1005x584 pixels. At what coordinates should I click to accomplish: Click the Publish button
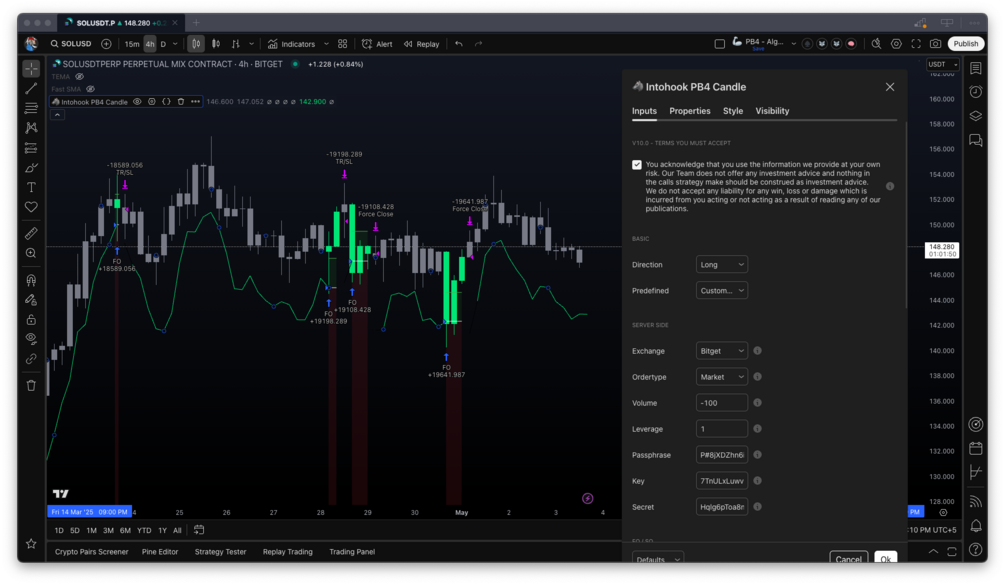965,44
